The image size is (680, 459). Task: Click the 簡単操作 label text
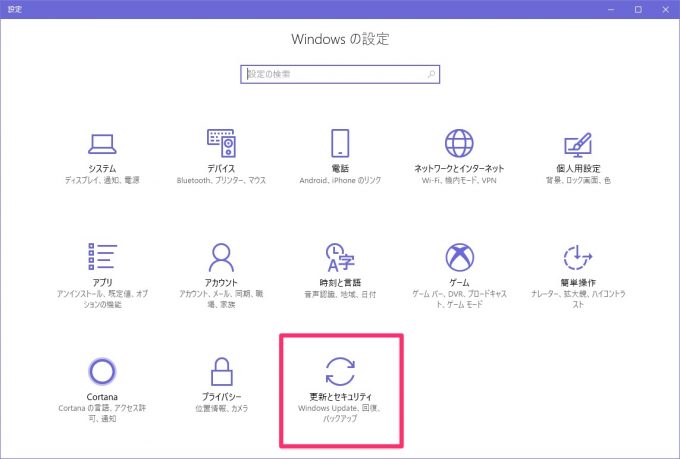(578, 282)
